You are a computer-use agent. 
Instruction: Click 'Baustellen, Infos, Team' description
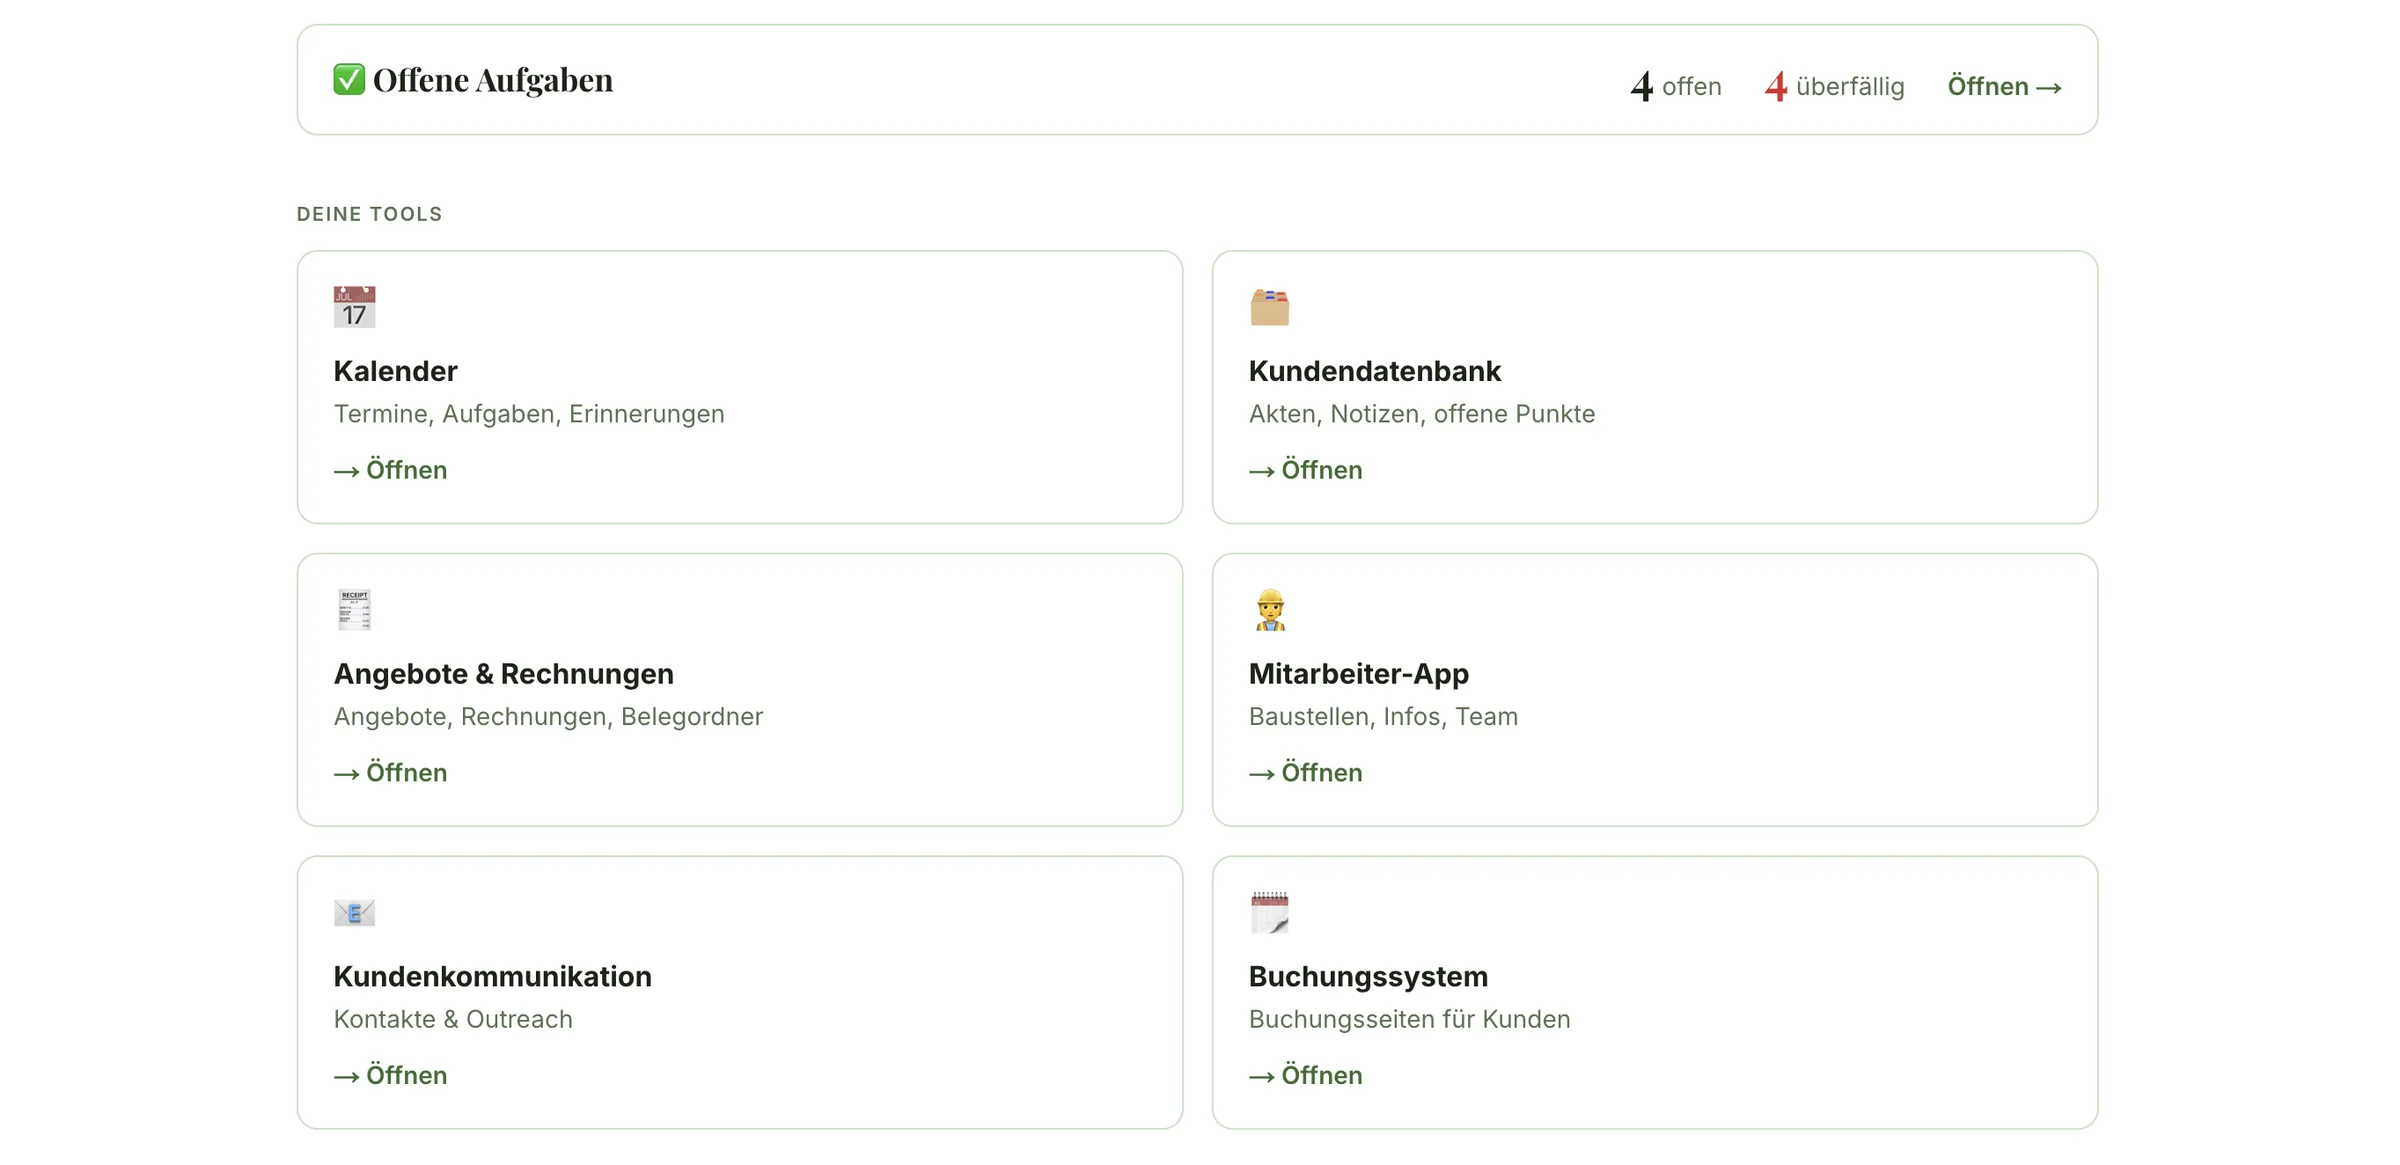[x=1383, y=717]
